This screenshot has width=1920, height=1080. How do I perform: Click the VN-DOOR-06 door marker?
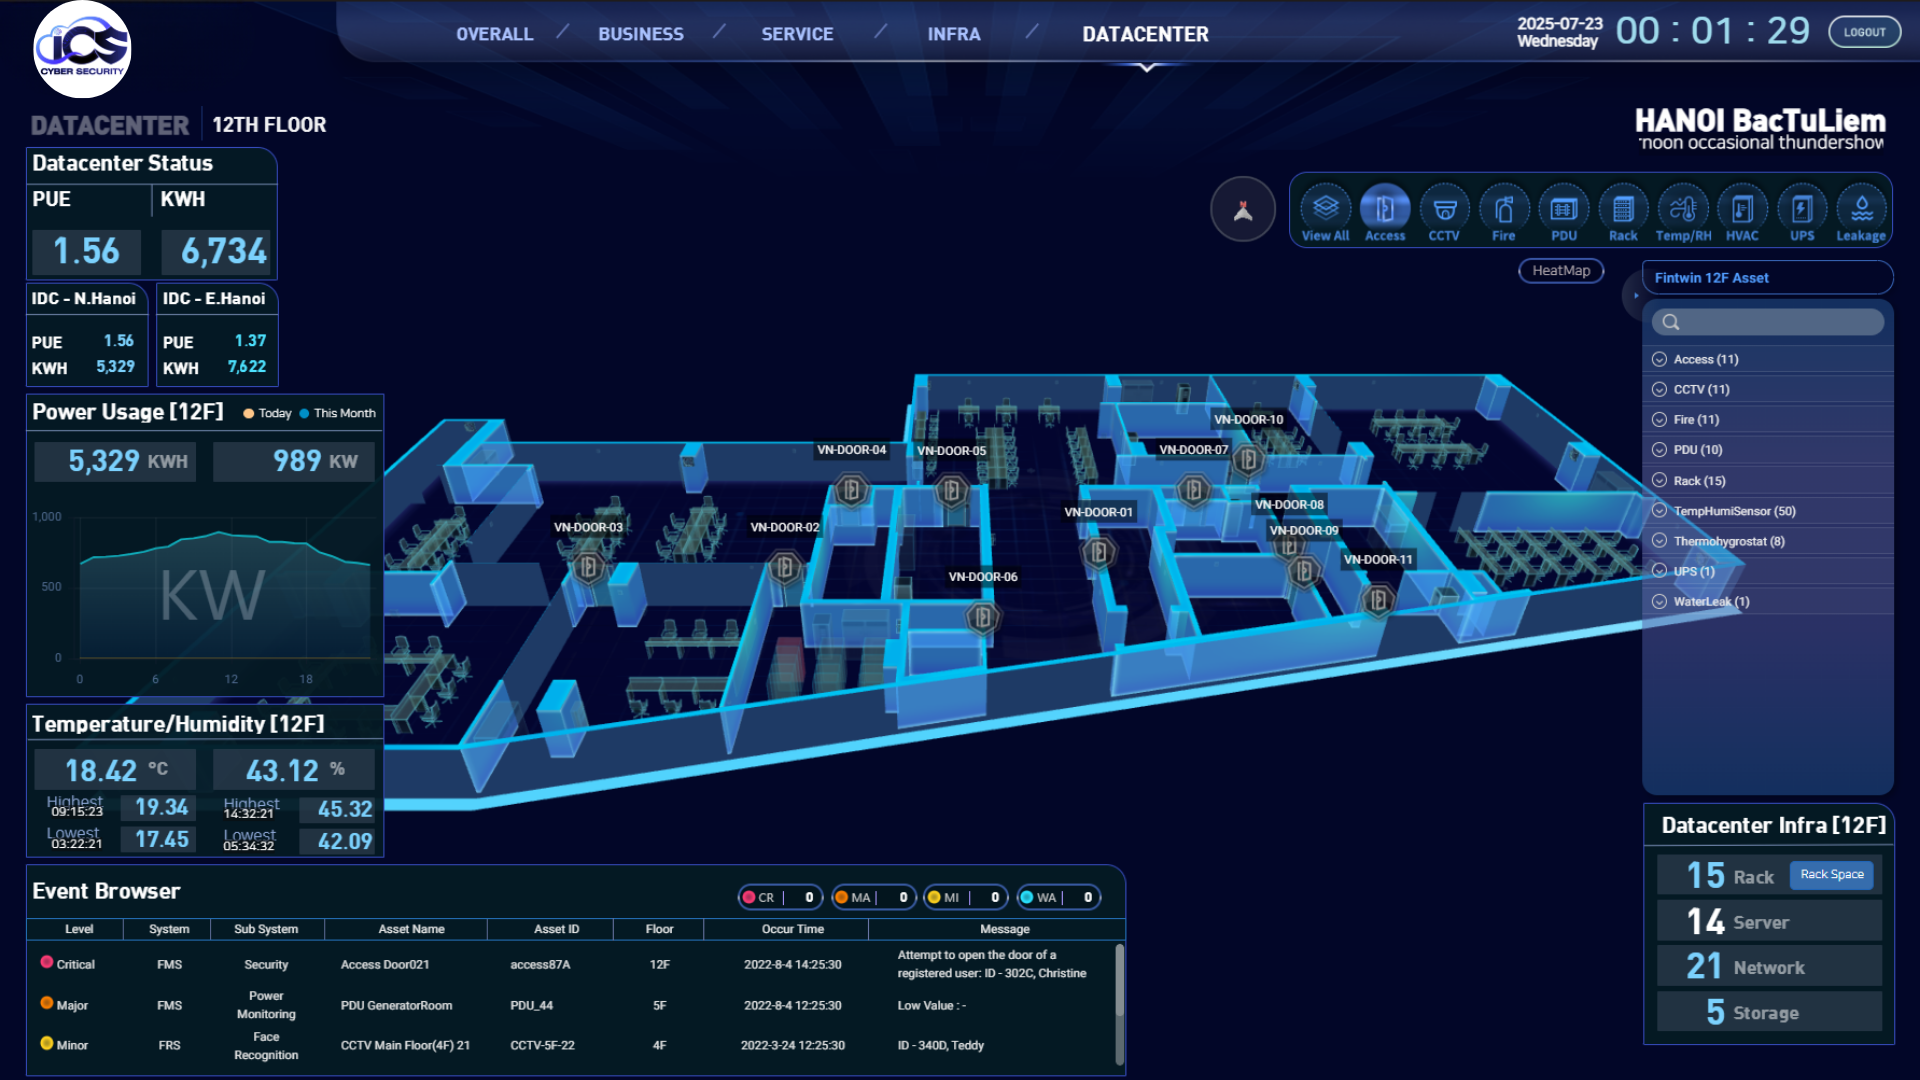tap(983, 618)
